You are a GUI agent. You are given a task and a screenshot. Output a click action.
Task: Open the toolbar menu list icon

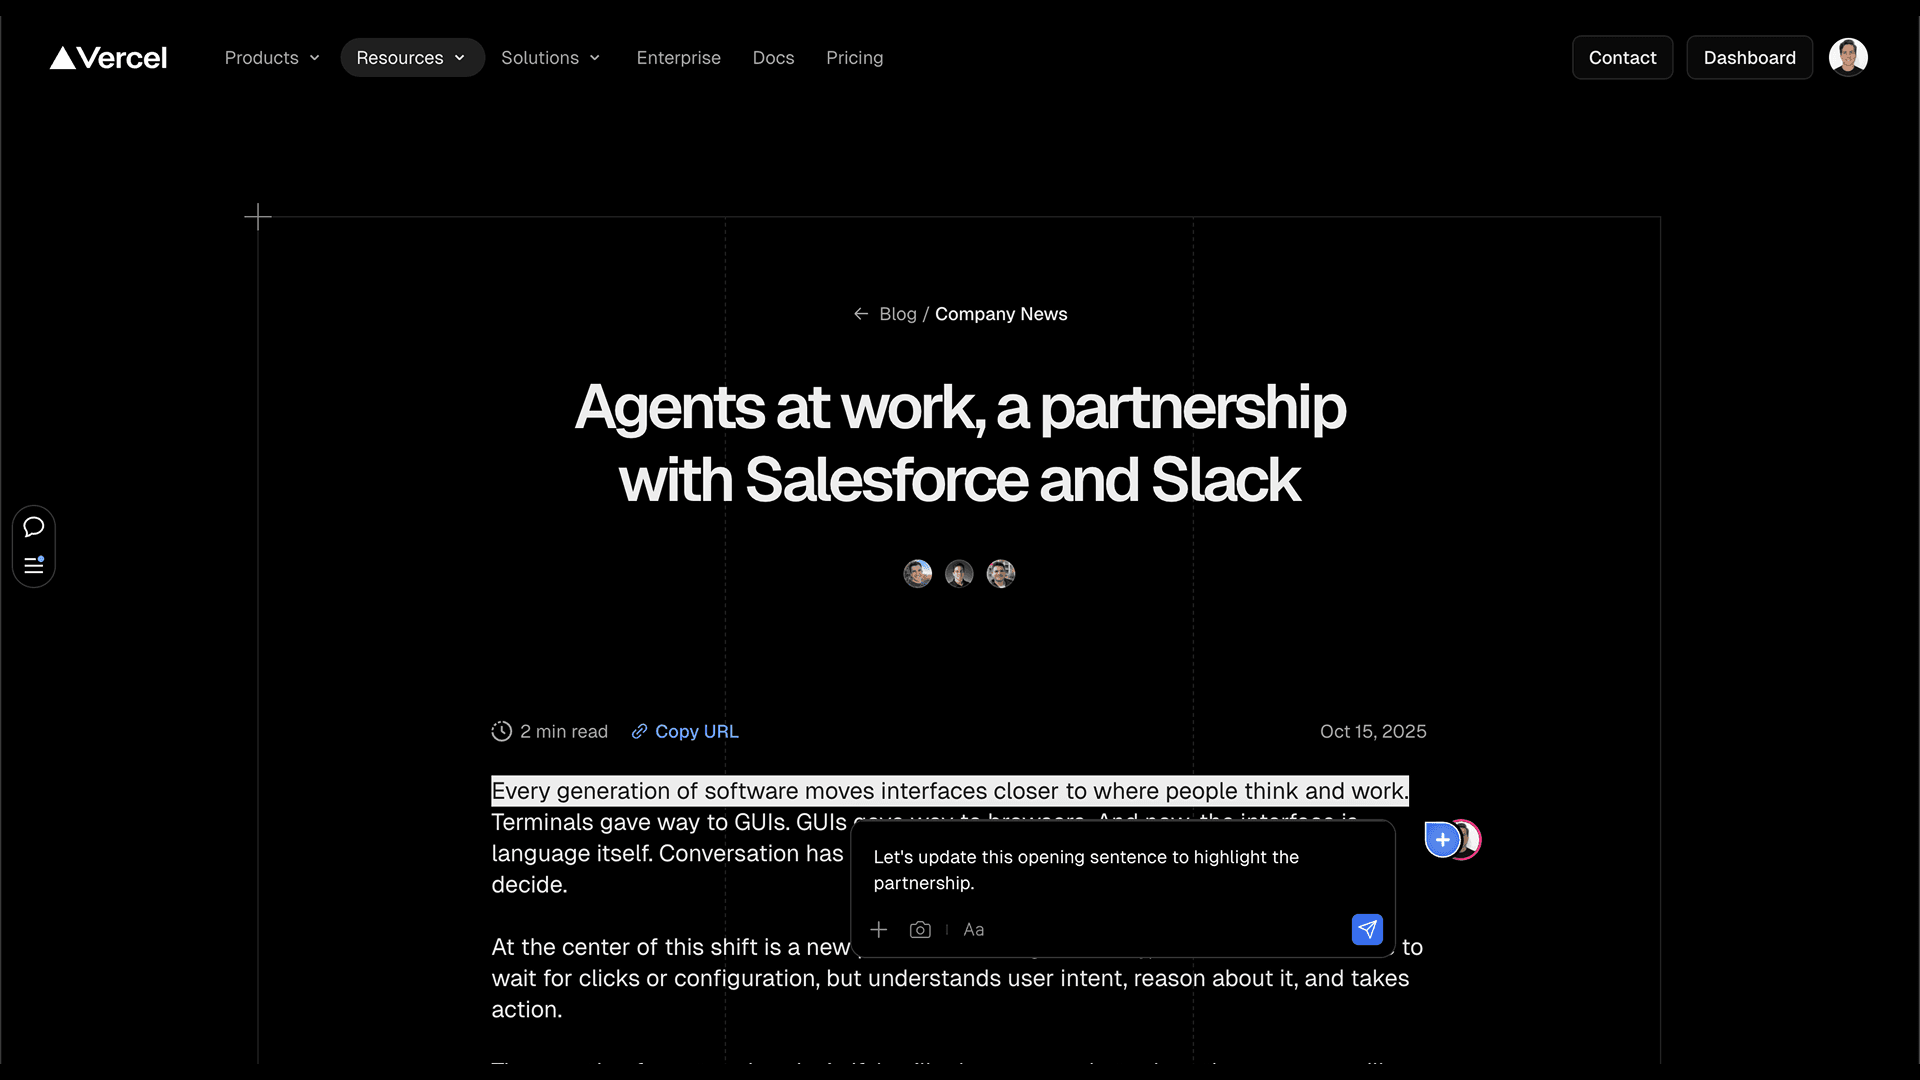pos(33,566)
